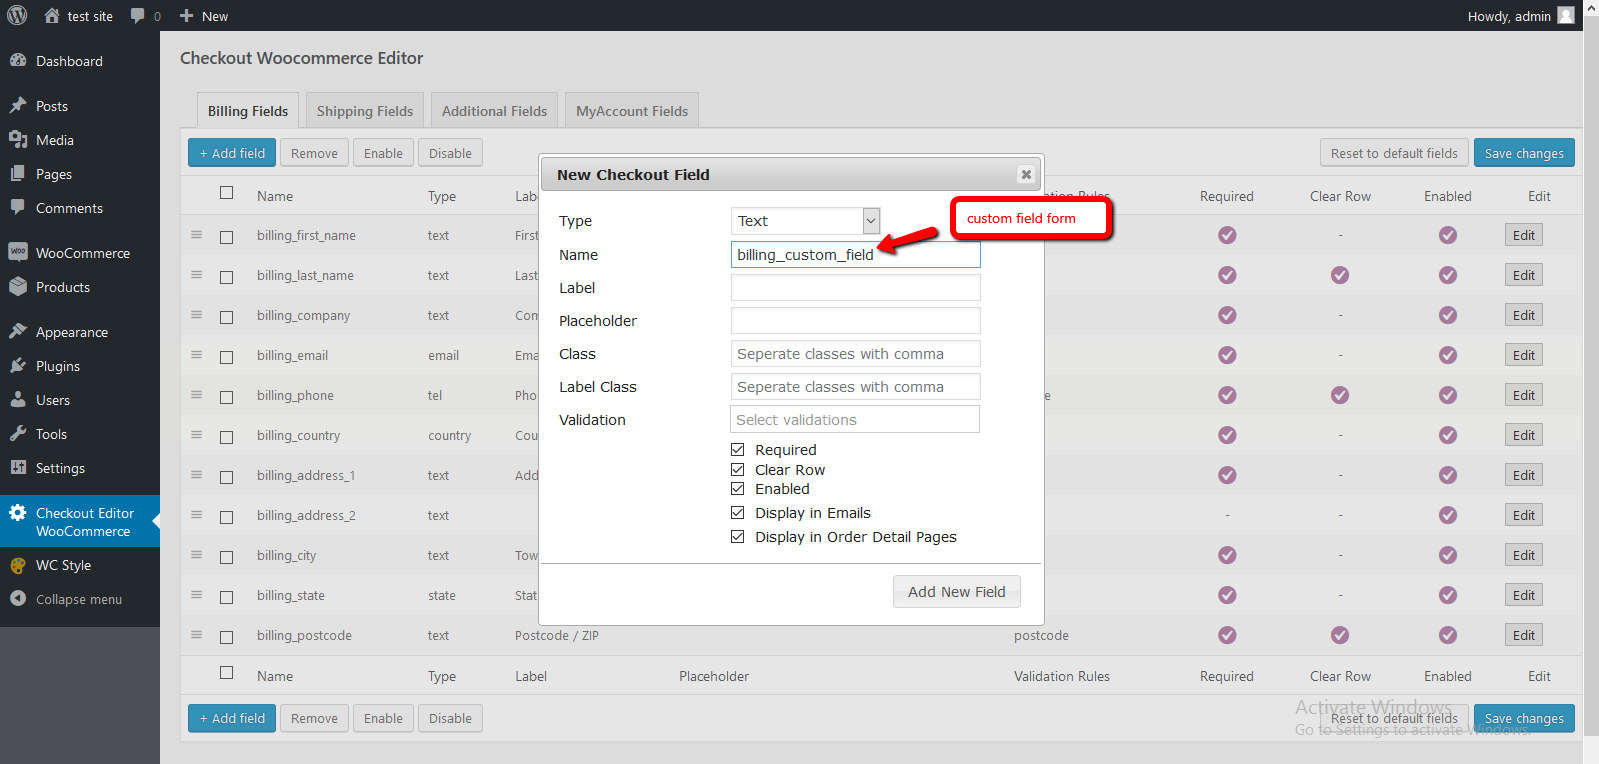The width and height of the screenshot is (1599, 764).
Task: Click billing_postcode Enabled checkmark icon
Action: tap(1447, 635)
